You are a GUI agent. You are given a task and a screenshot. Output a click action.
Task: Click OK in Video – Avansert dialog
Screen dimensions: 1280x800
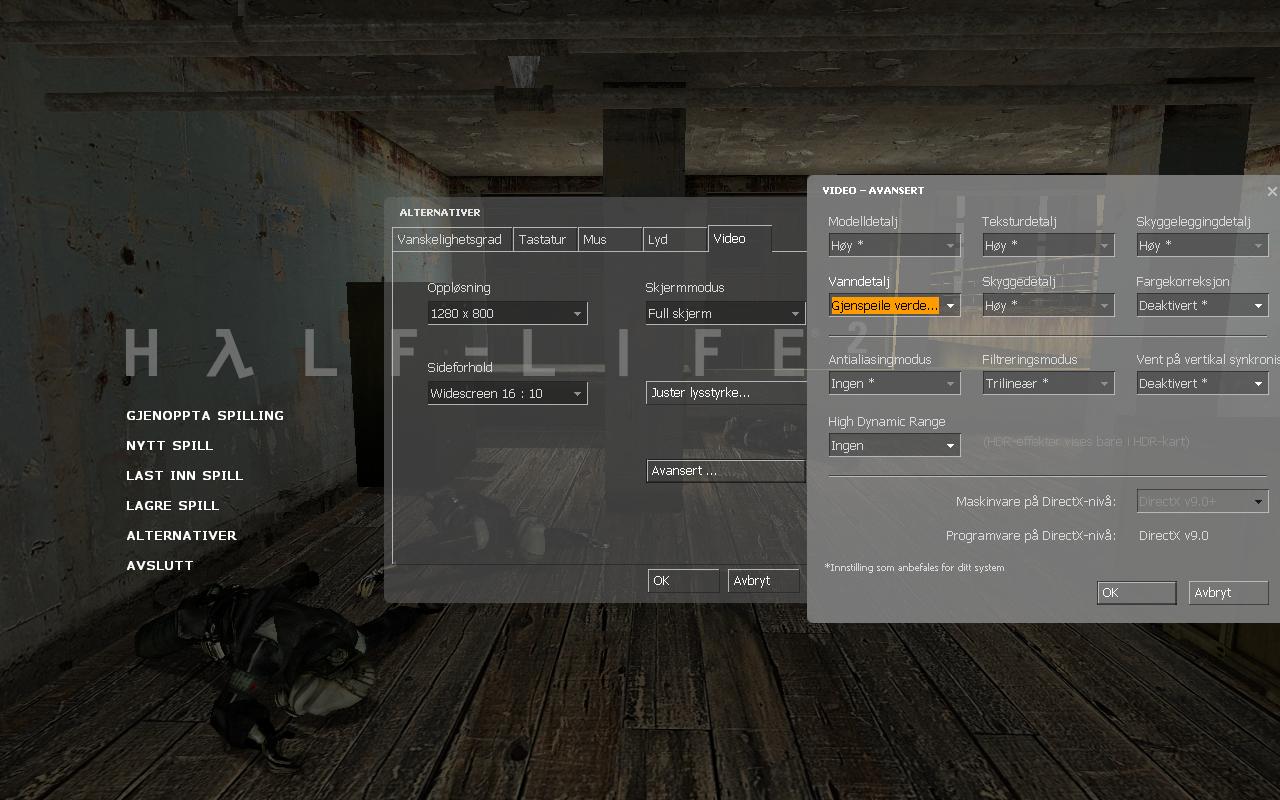coord(1136,592)
